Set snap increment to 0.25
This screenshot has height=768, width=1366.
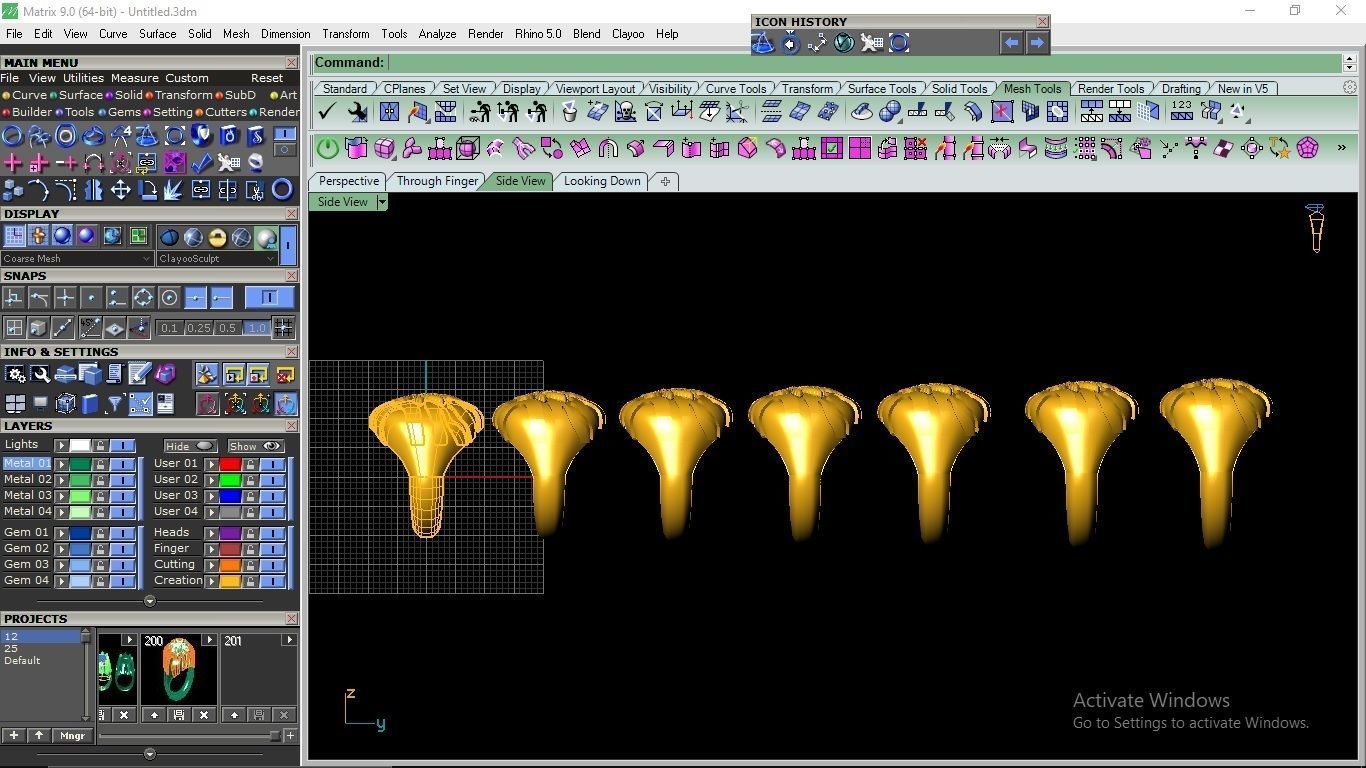198,328
